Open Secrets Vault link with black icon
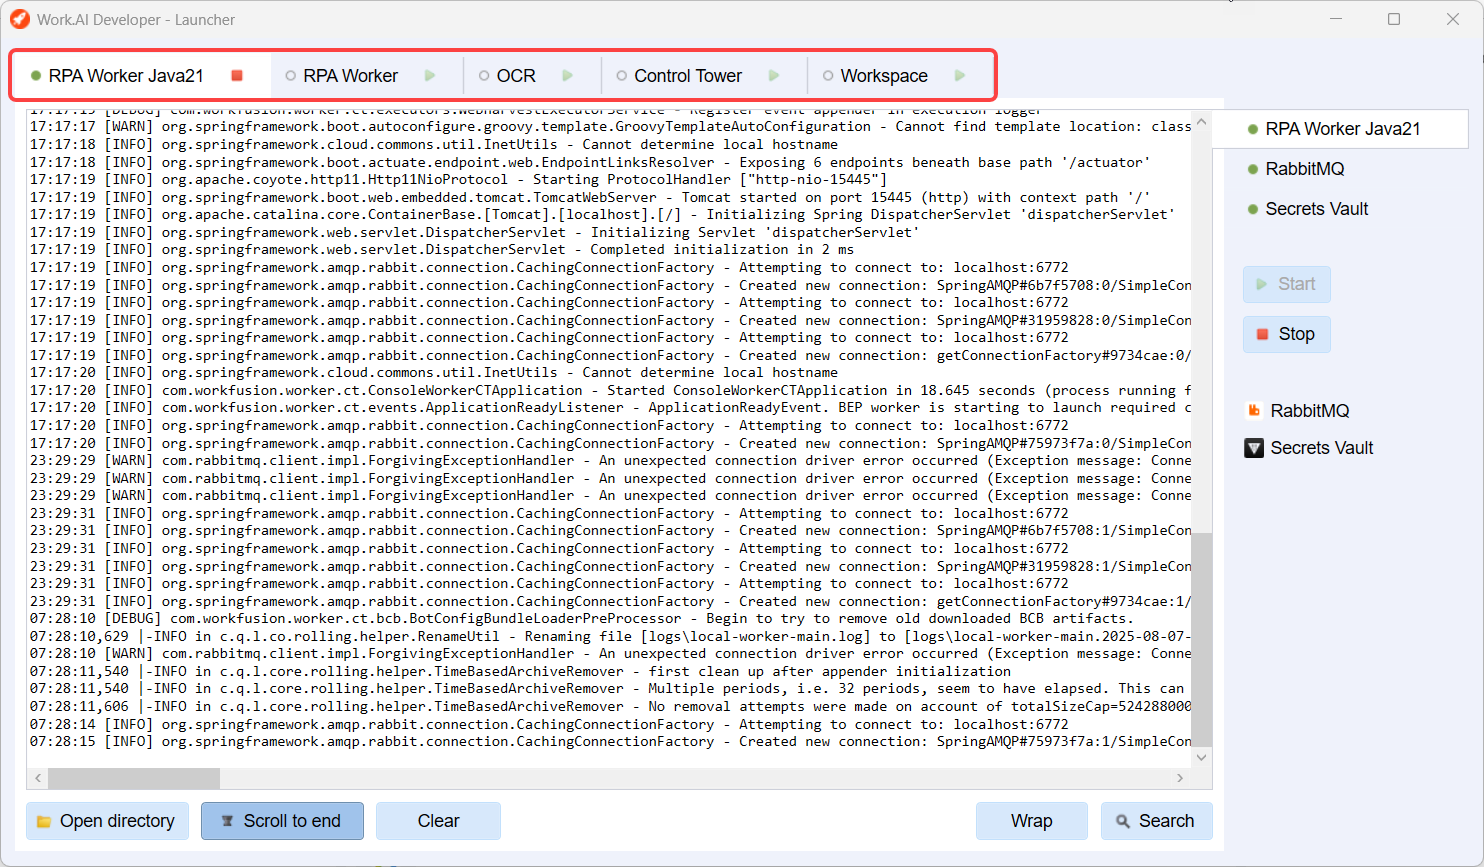This screenshot has width=1484, height=867. (1321, 448)
